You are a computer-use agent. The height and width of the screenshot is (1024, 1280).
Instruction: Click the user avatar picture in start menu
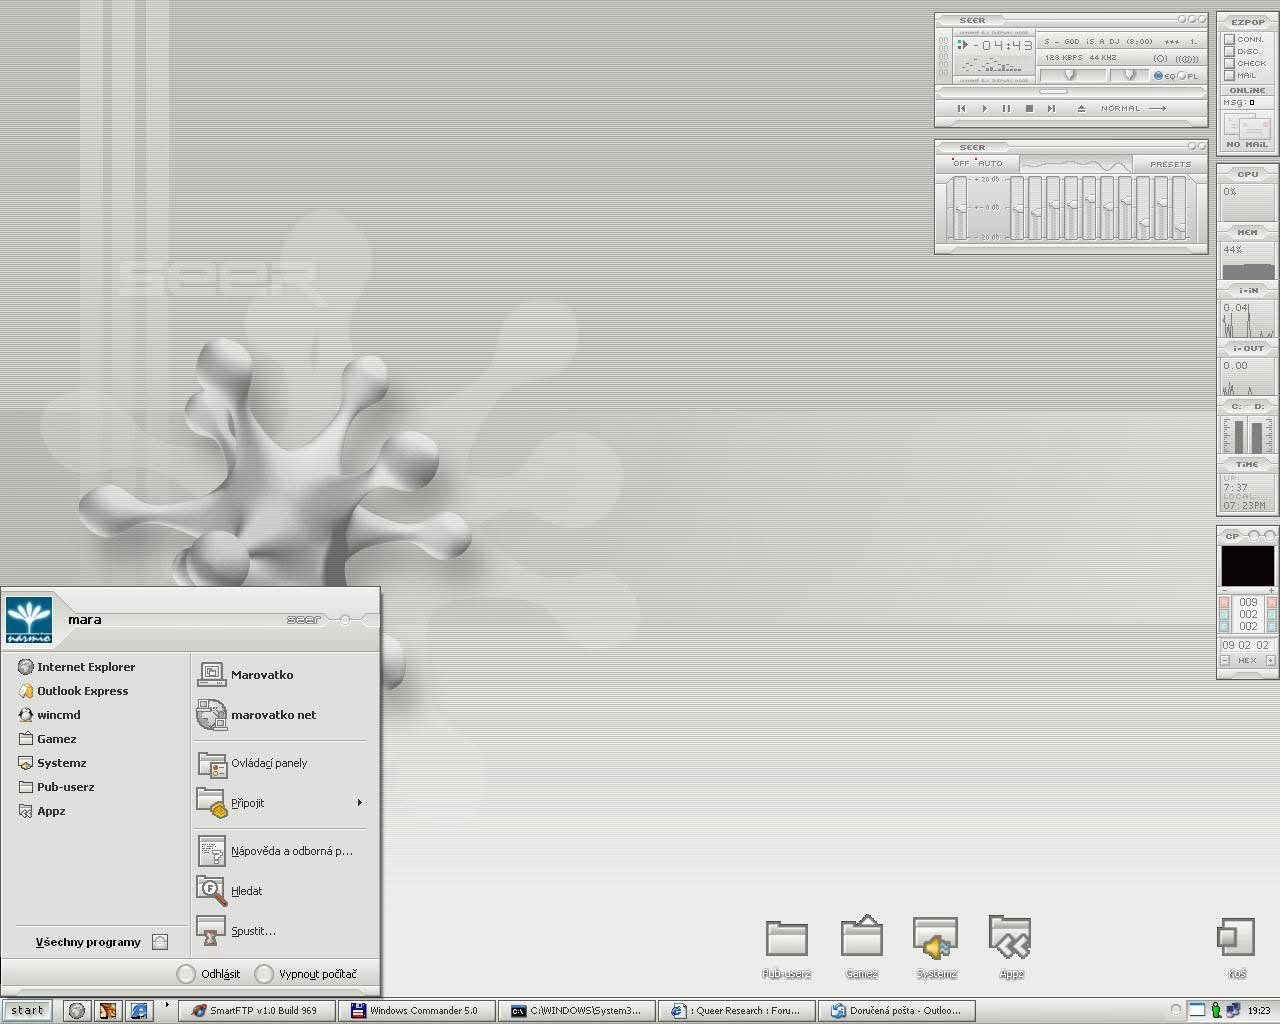click(29, 620)
